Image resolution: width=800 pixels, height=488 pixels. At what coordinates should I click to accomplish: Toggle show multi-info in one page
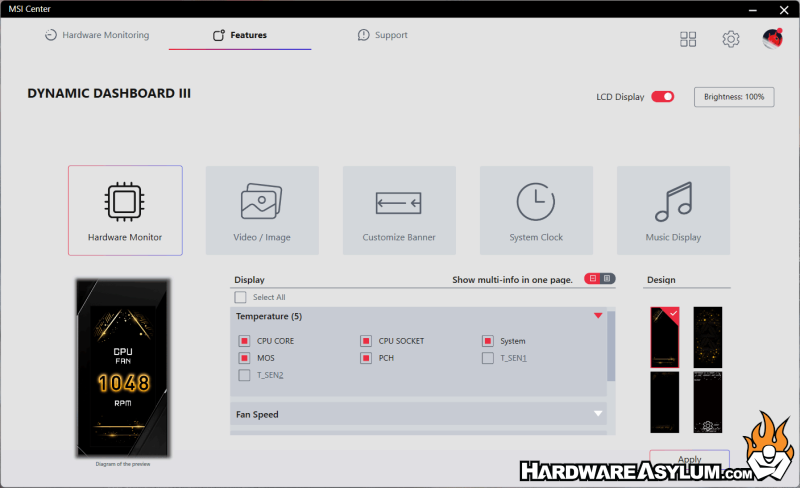tap(599, 279)
